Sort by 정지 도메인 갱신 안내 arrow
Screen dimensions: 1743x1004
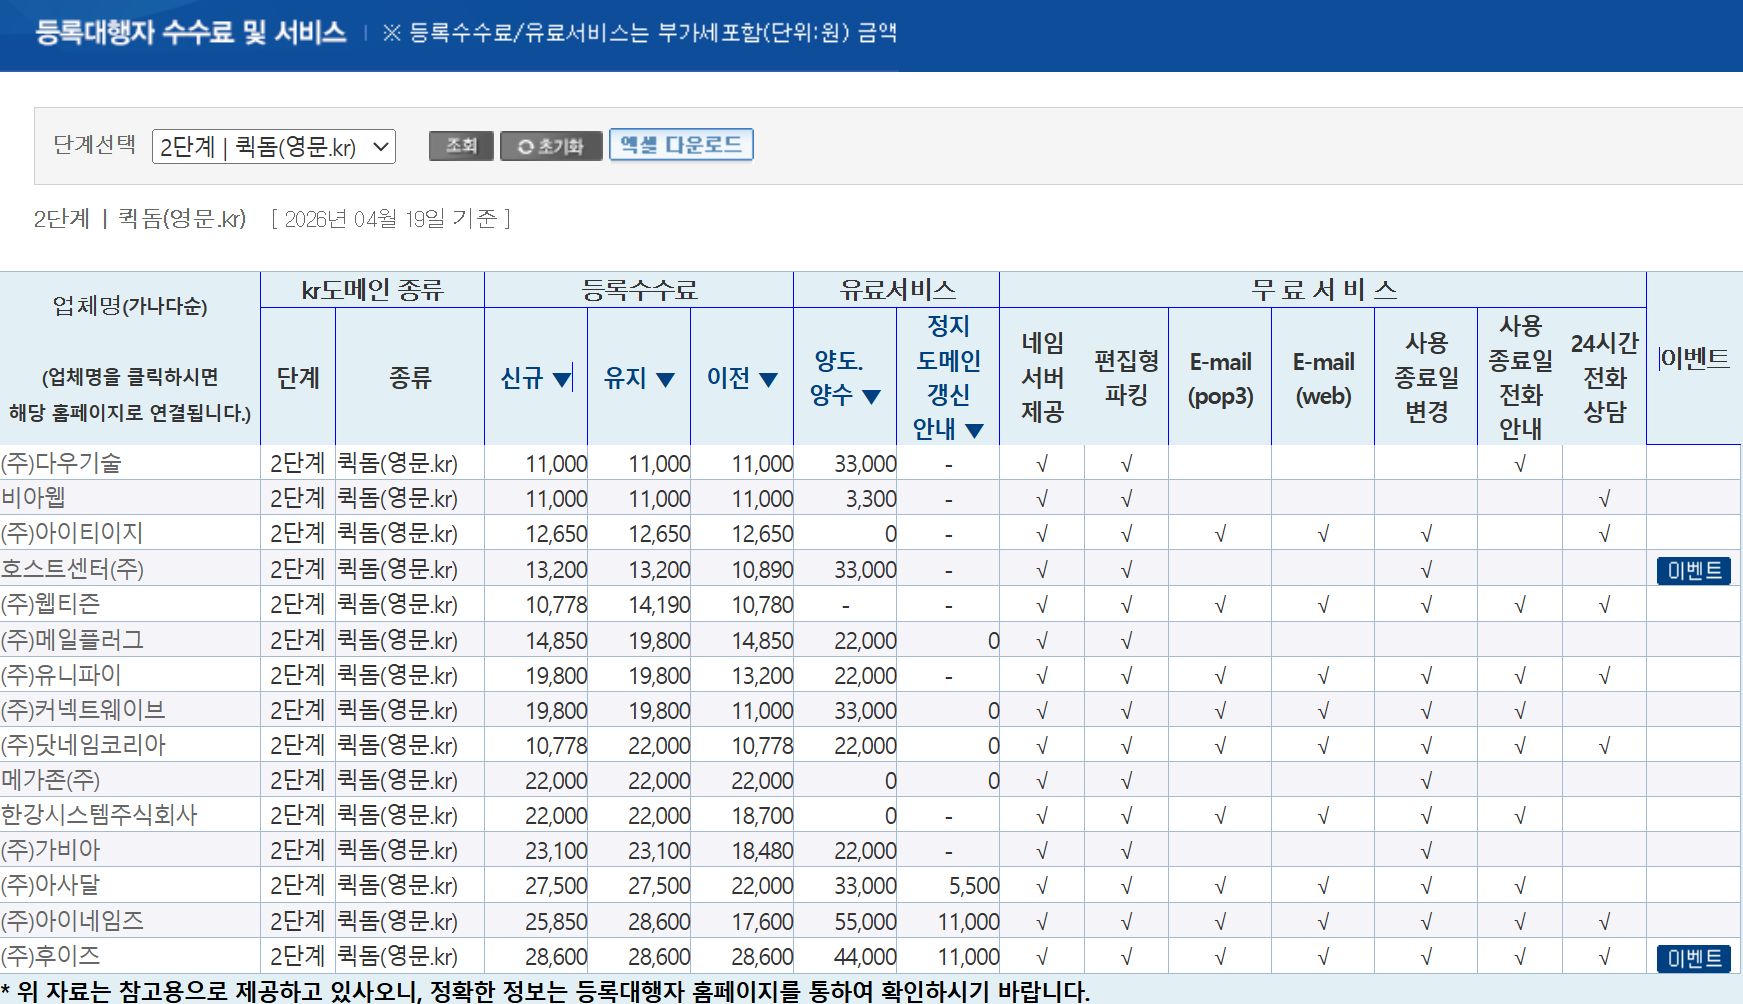(x=974, y=430)
